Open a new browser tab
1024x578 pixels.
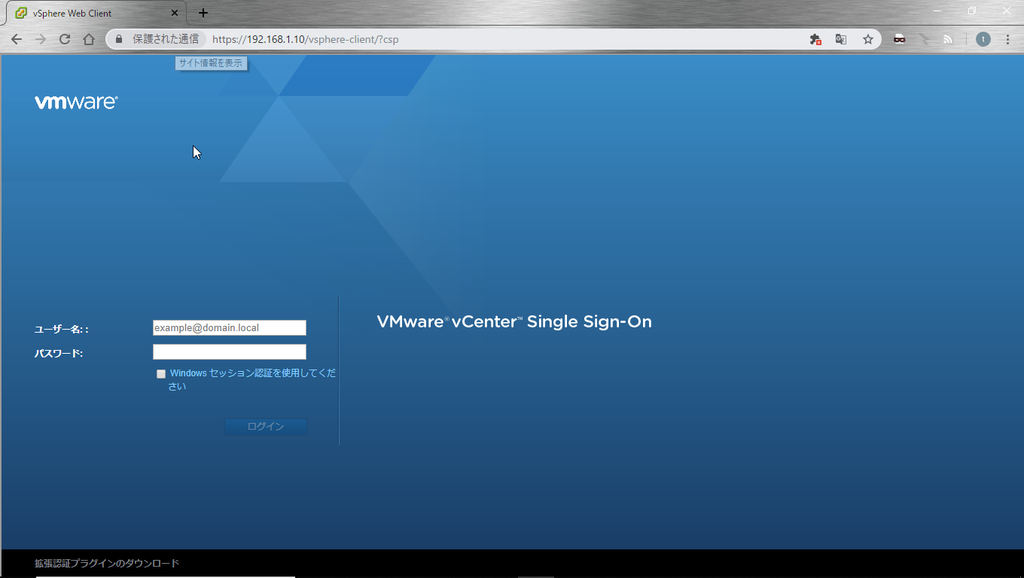click(203, 13)
